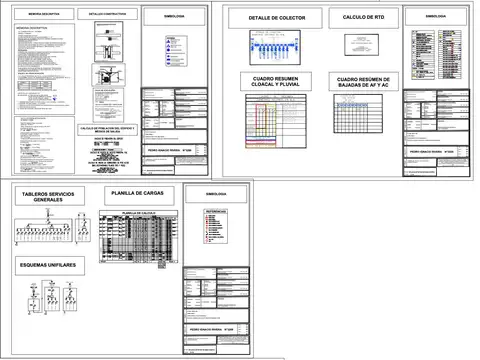This screenshot has height=360, width=480.
Task: Click the tableros servicios generales wiring diagram
Action: [x=52, y=227]
